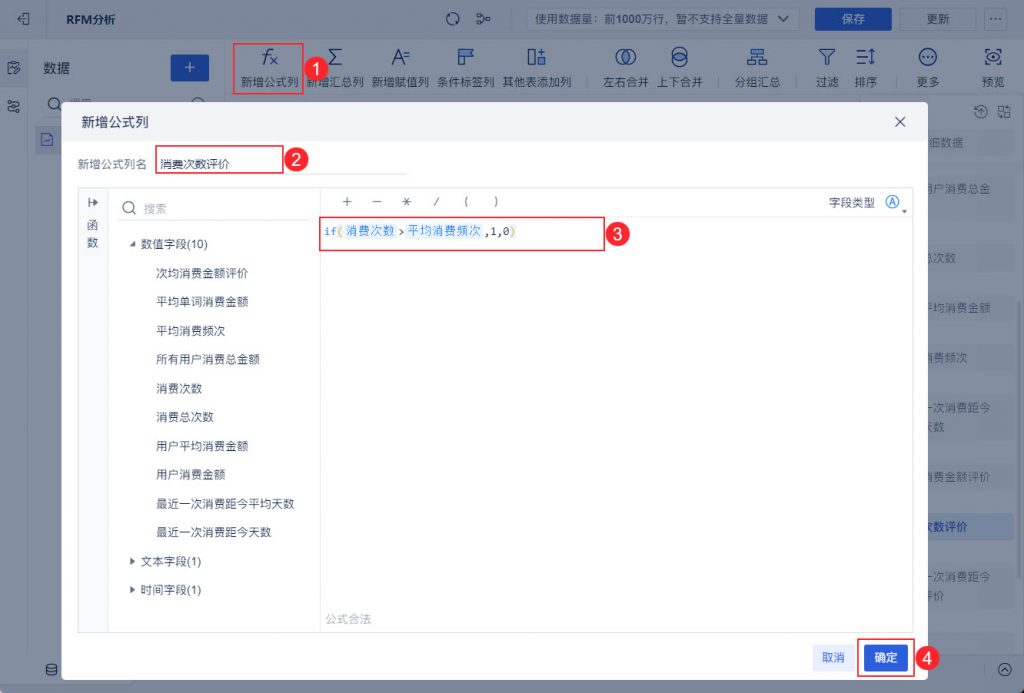The image size is (1024, 693).
Task: Click the 过滤 filter icon
Action: click(827, 57)
